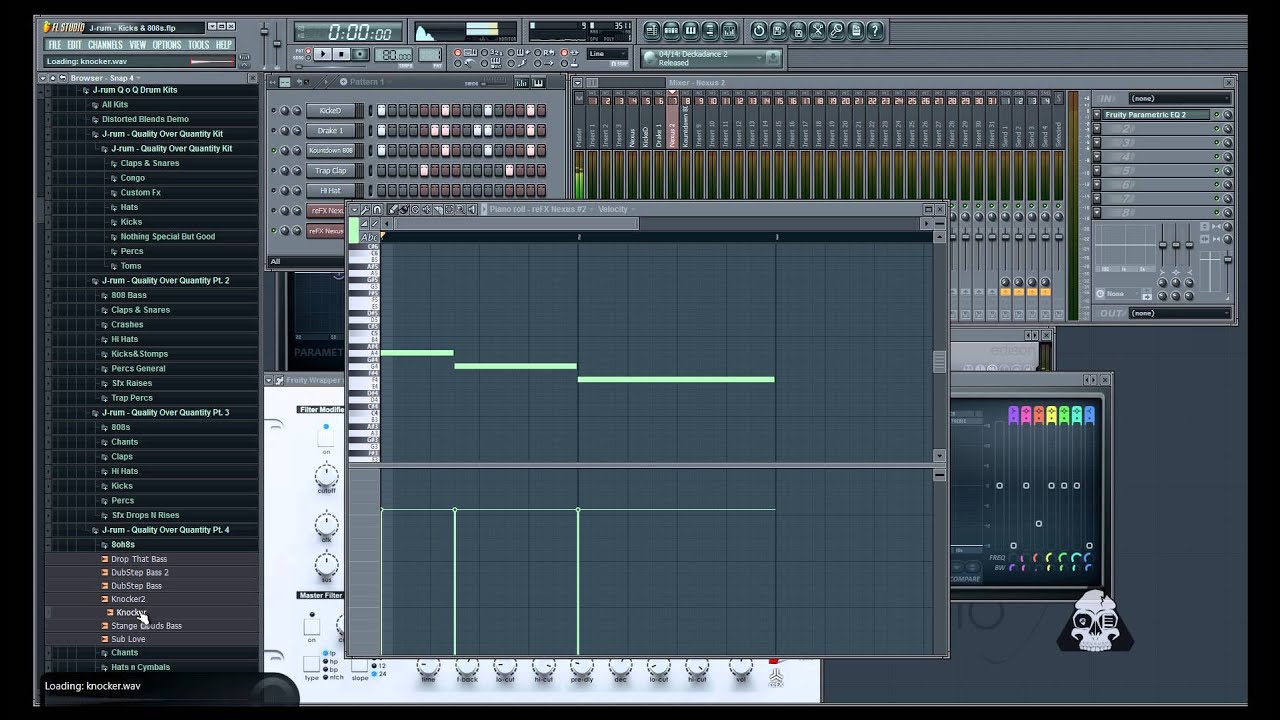This screenshot has width=1280, height=720.
Task: Toggle the piano roll snap magnet icon
Action: coord(377,209)
